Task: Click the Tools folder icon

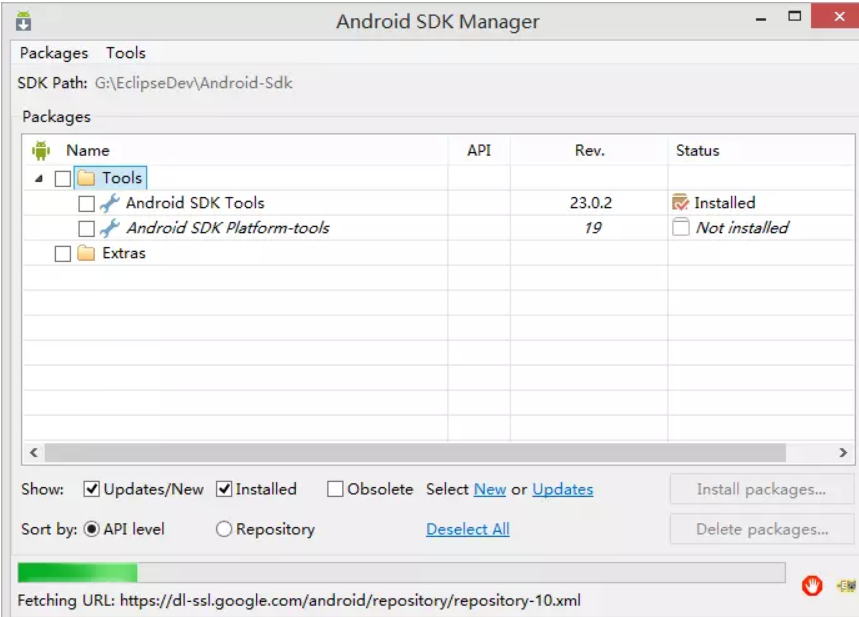Action: pos(86,178)
